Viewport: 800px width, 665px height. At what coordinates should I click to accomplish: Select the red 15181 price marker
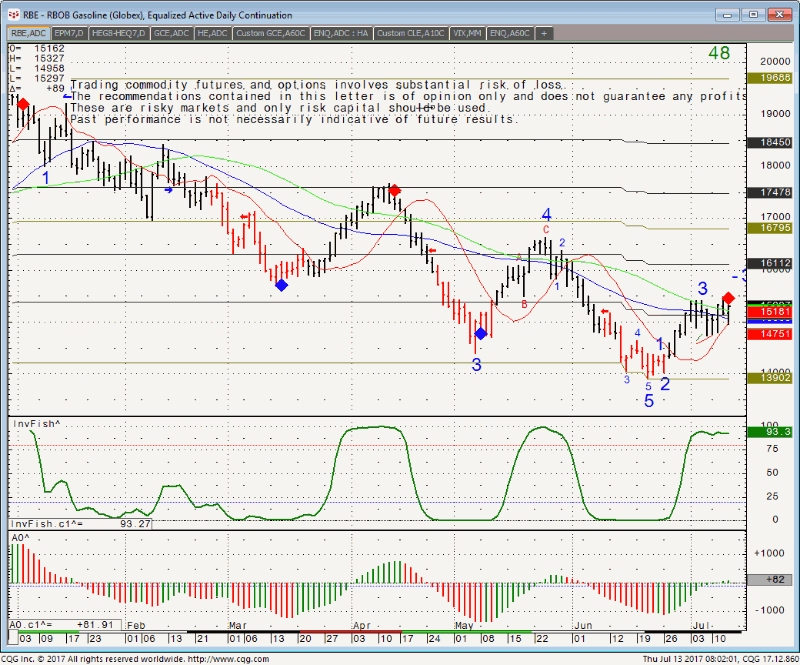click(769, 311)
